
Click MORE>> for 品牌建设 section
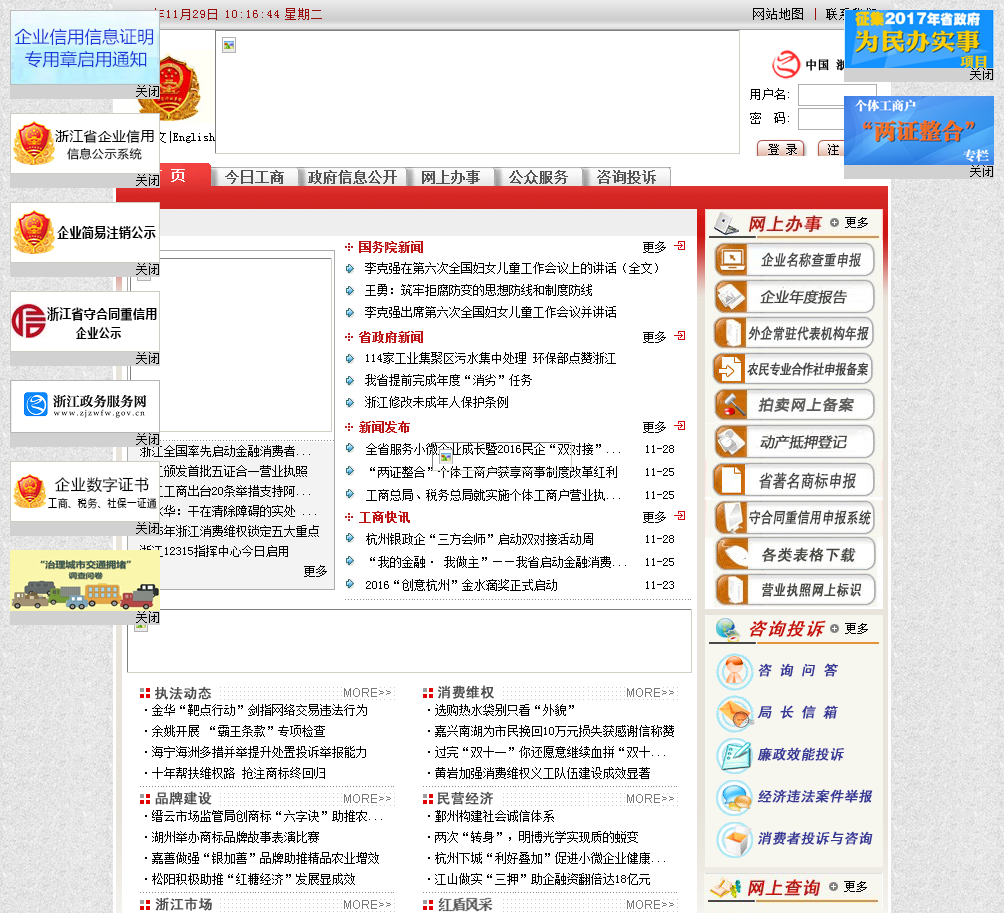click(367, 798)
